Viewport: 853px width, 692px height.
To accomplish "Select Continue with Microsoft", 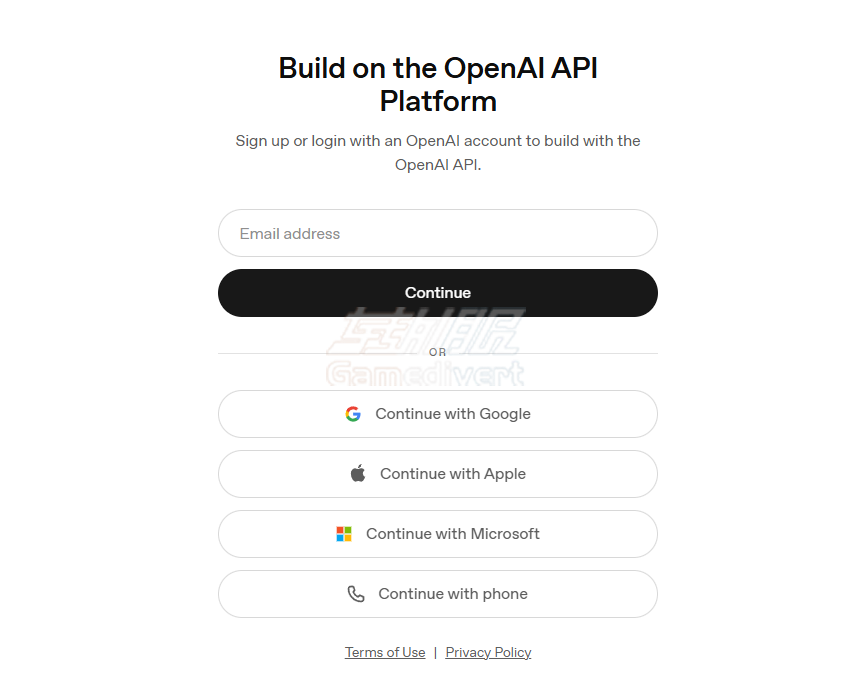I will click(x=438, y=533).
